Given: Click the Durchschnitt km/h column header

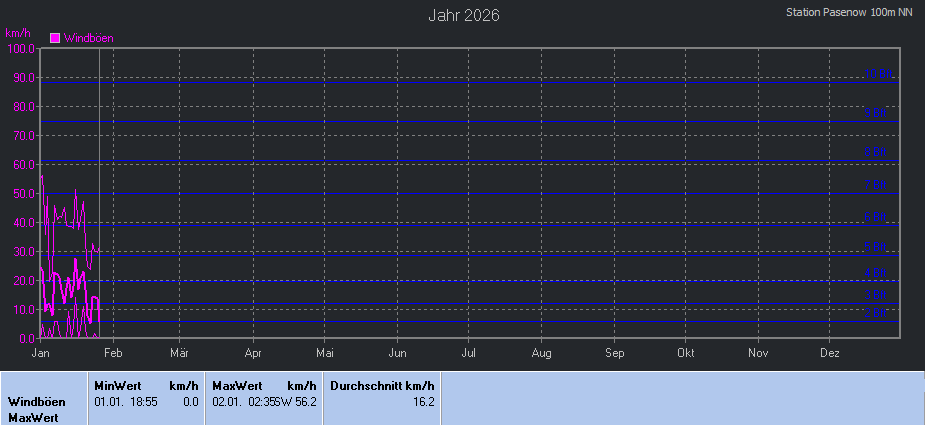Looking at the screenshot, I should (x=382, y=385).
